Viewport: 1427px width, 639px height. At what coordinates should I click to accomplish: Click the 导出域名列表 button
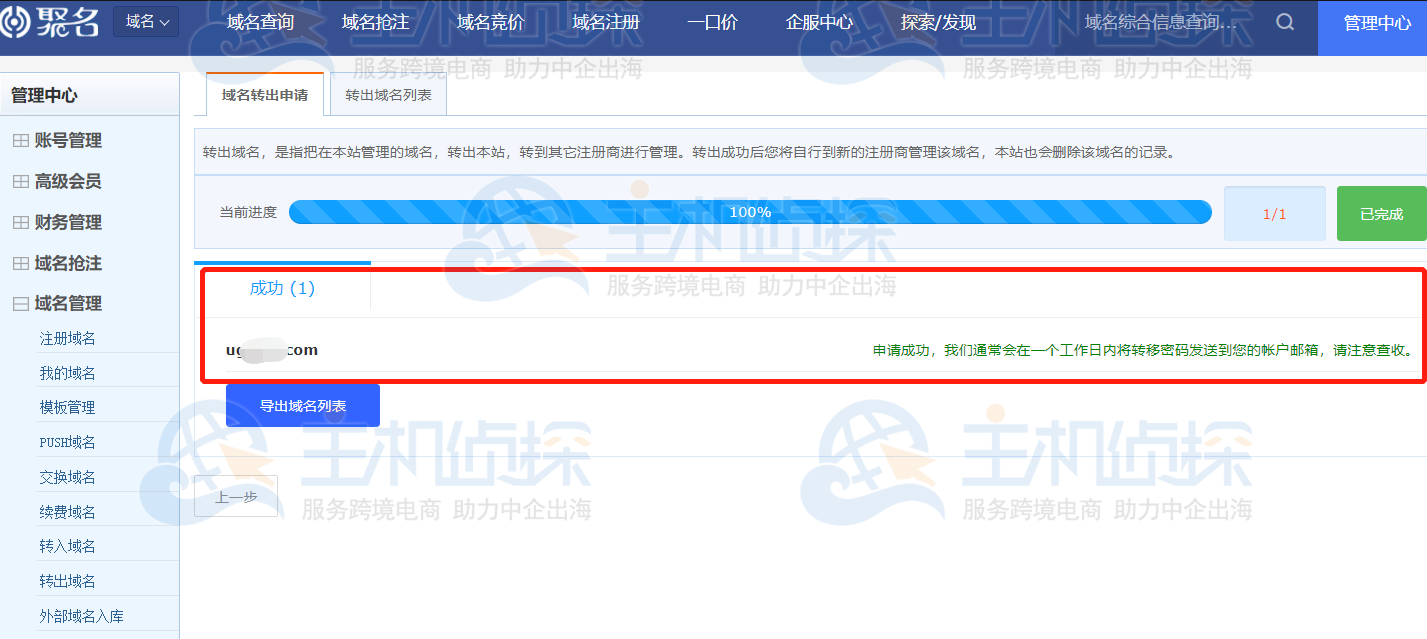click(303, 406)
